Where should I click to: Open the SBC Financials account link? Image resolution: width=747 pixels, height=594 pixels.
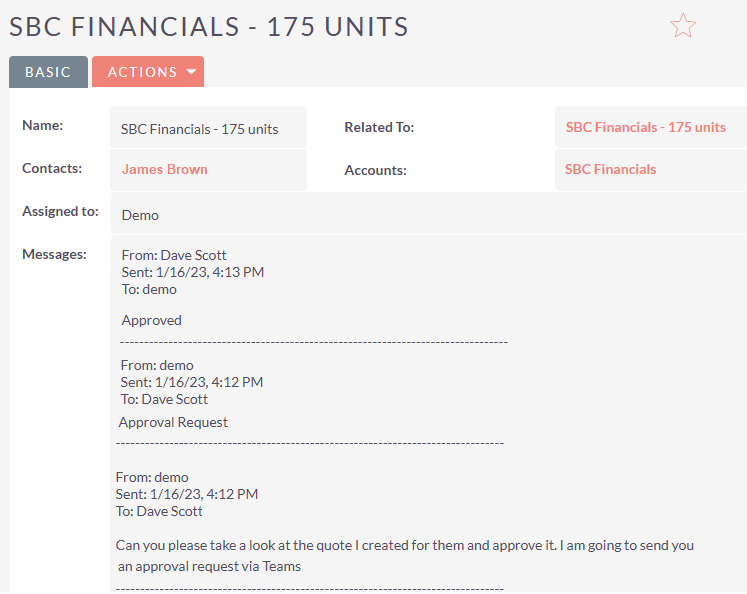coord(610,169)
